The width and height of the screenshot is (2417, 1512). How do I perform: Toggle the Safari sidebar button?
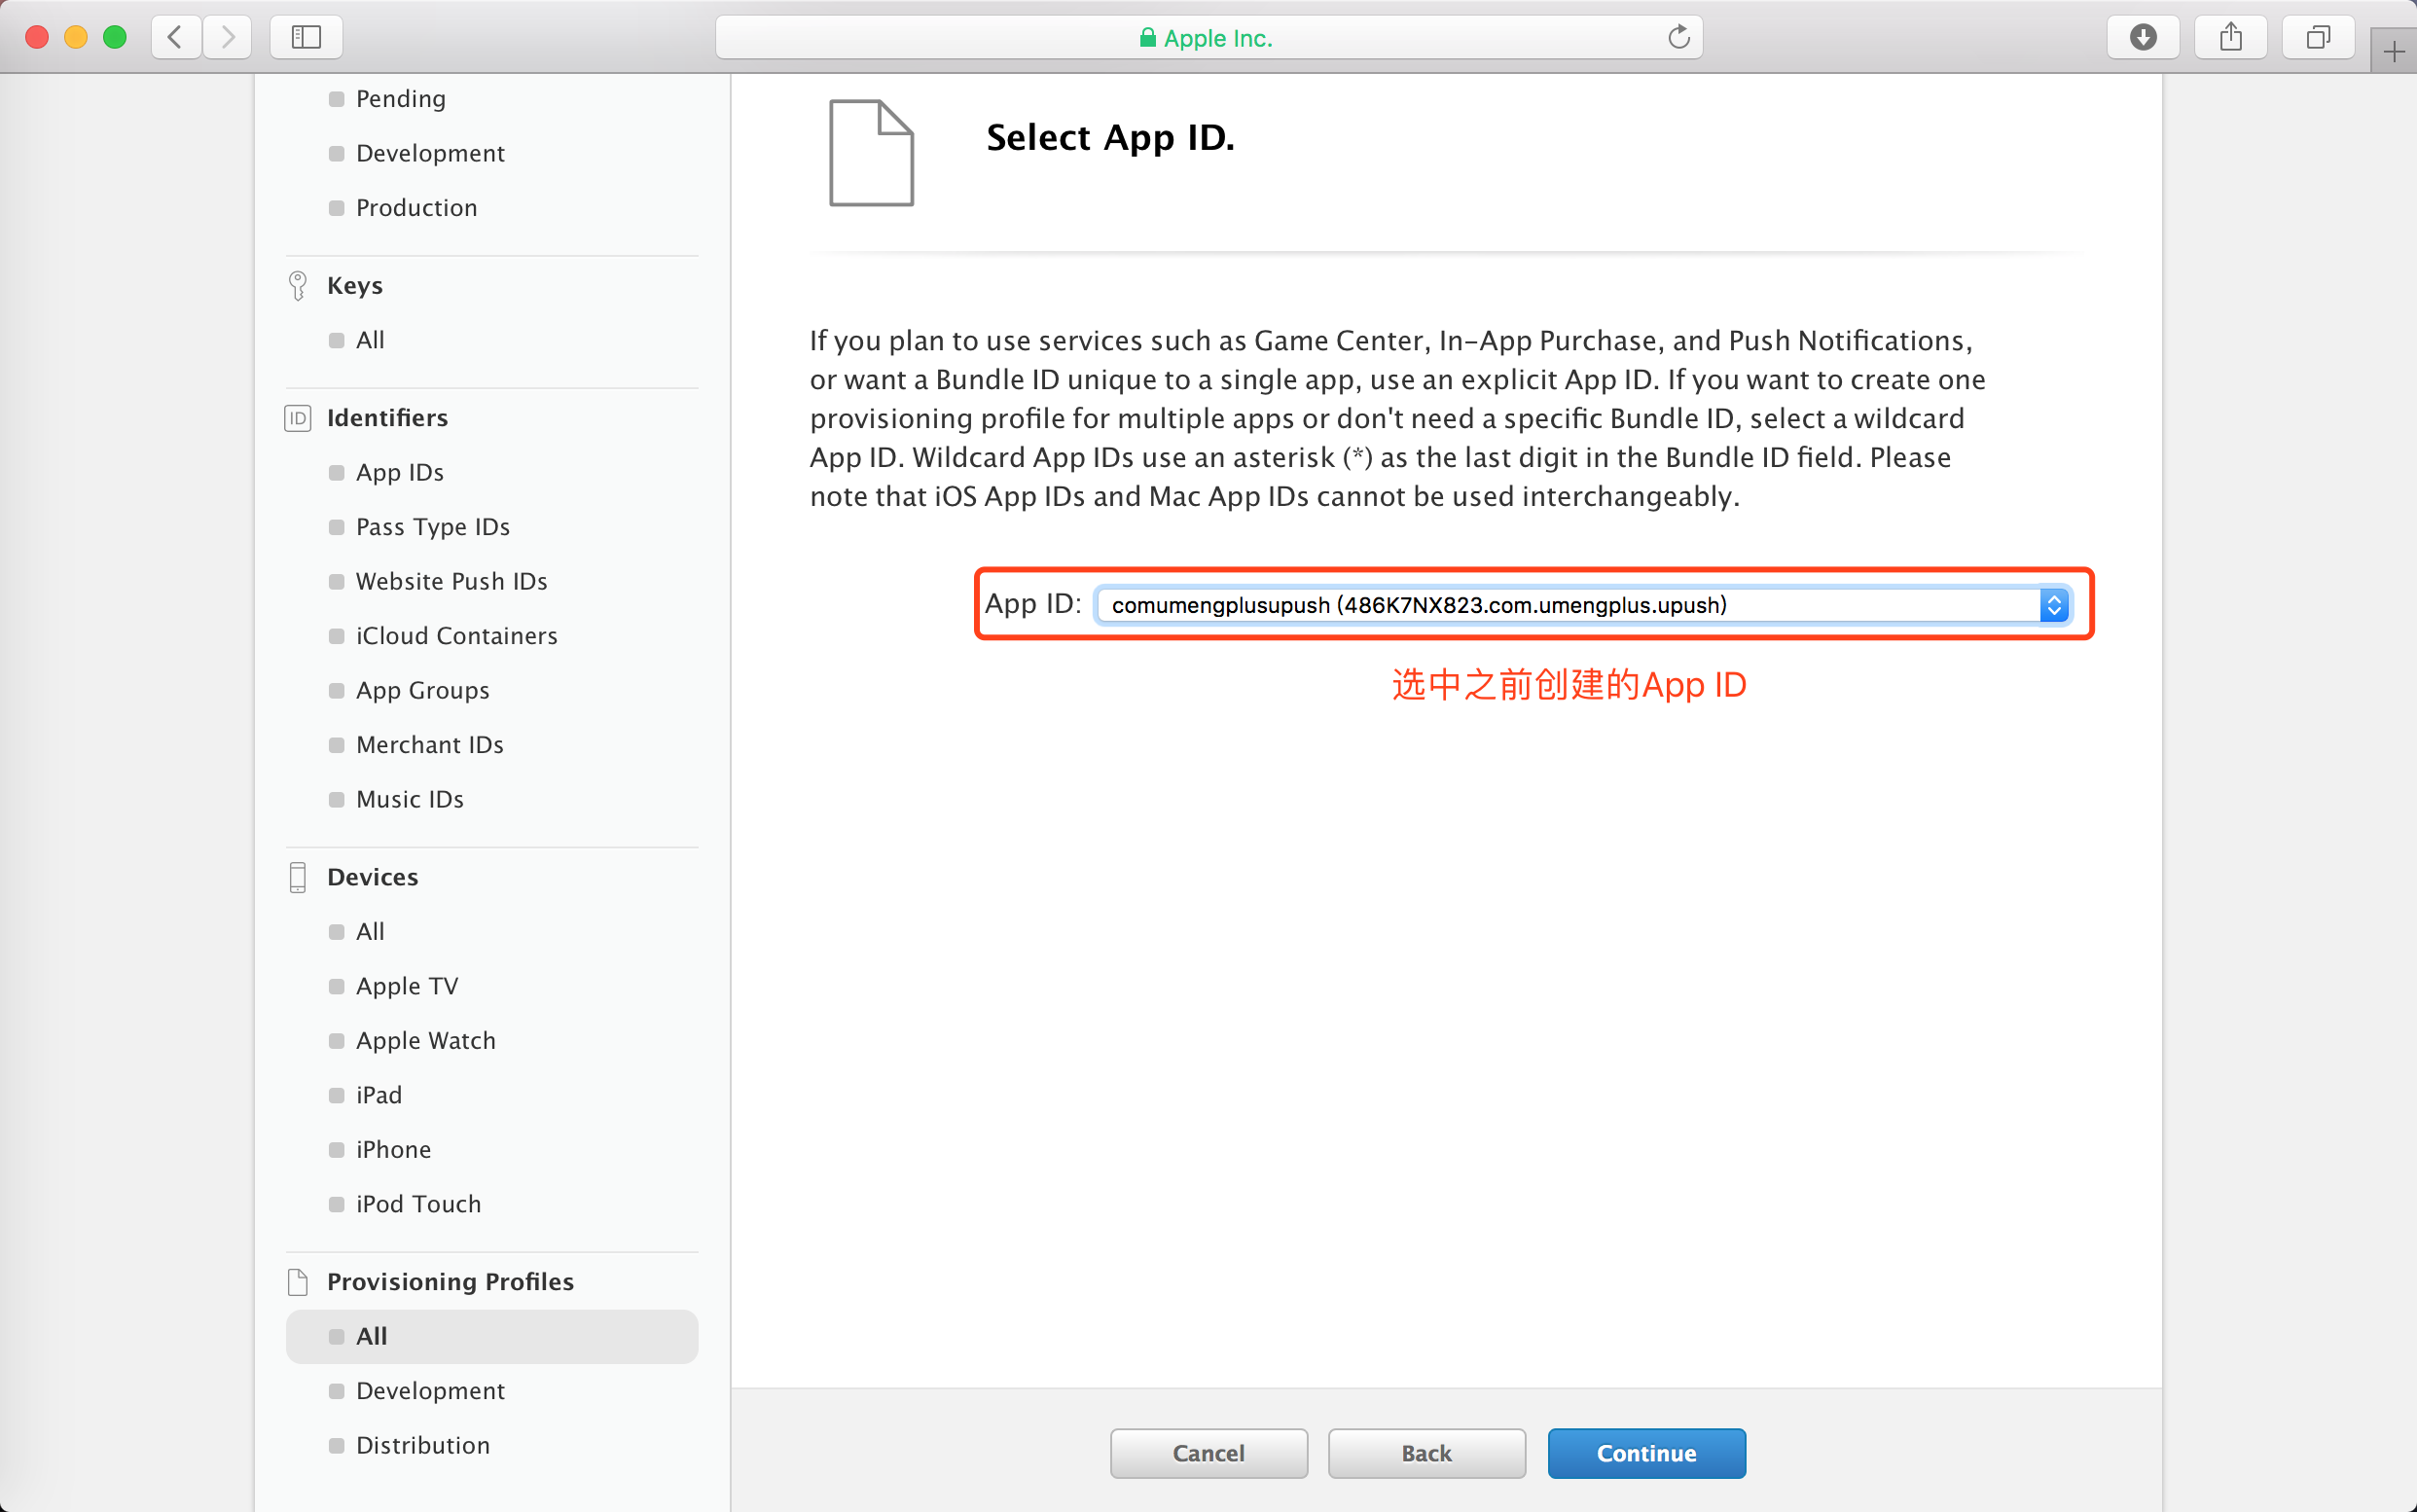pyautogui.click(x=306, y=38)
